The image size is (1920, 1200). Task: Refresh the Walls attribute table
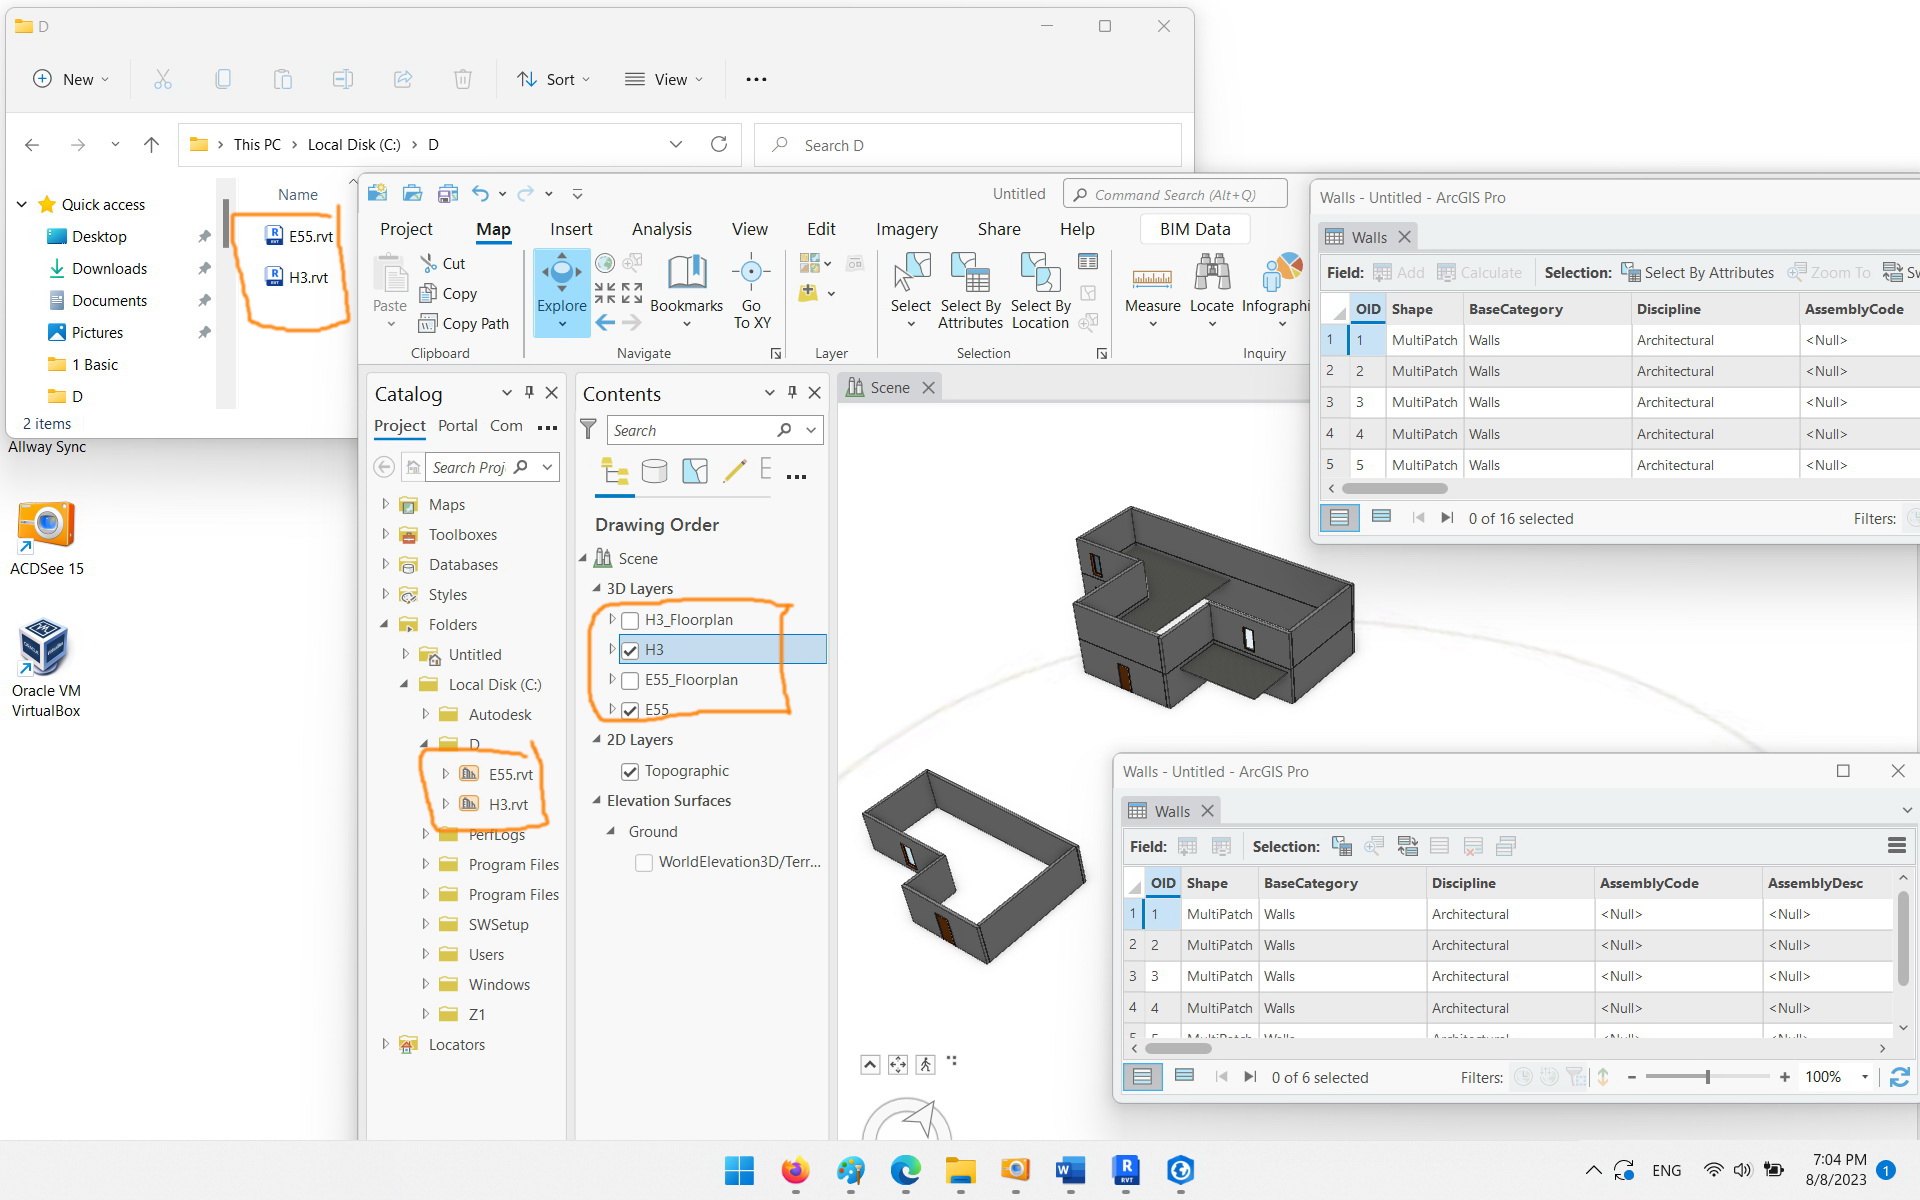[1898, 1077]
